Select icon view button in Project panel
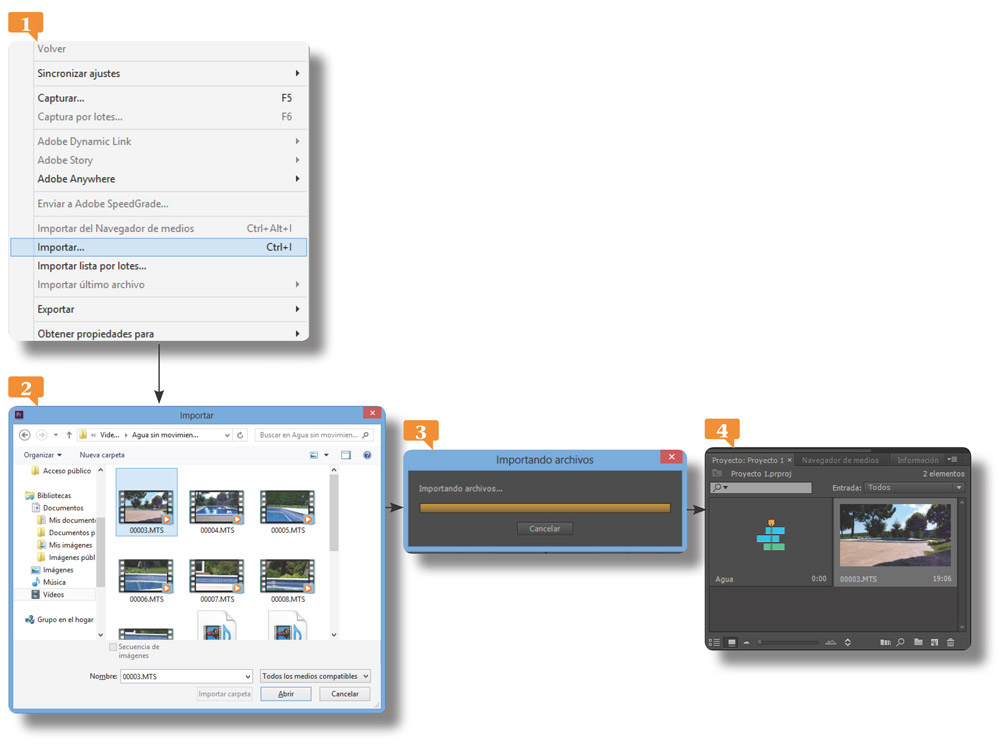Image resolution: width=998 pixels, height=747 pixels. tap(731, 642)
